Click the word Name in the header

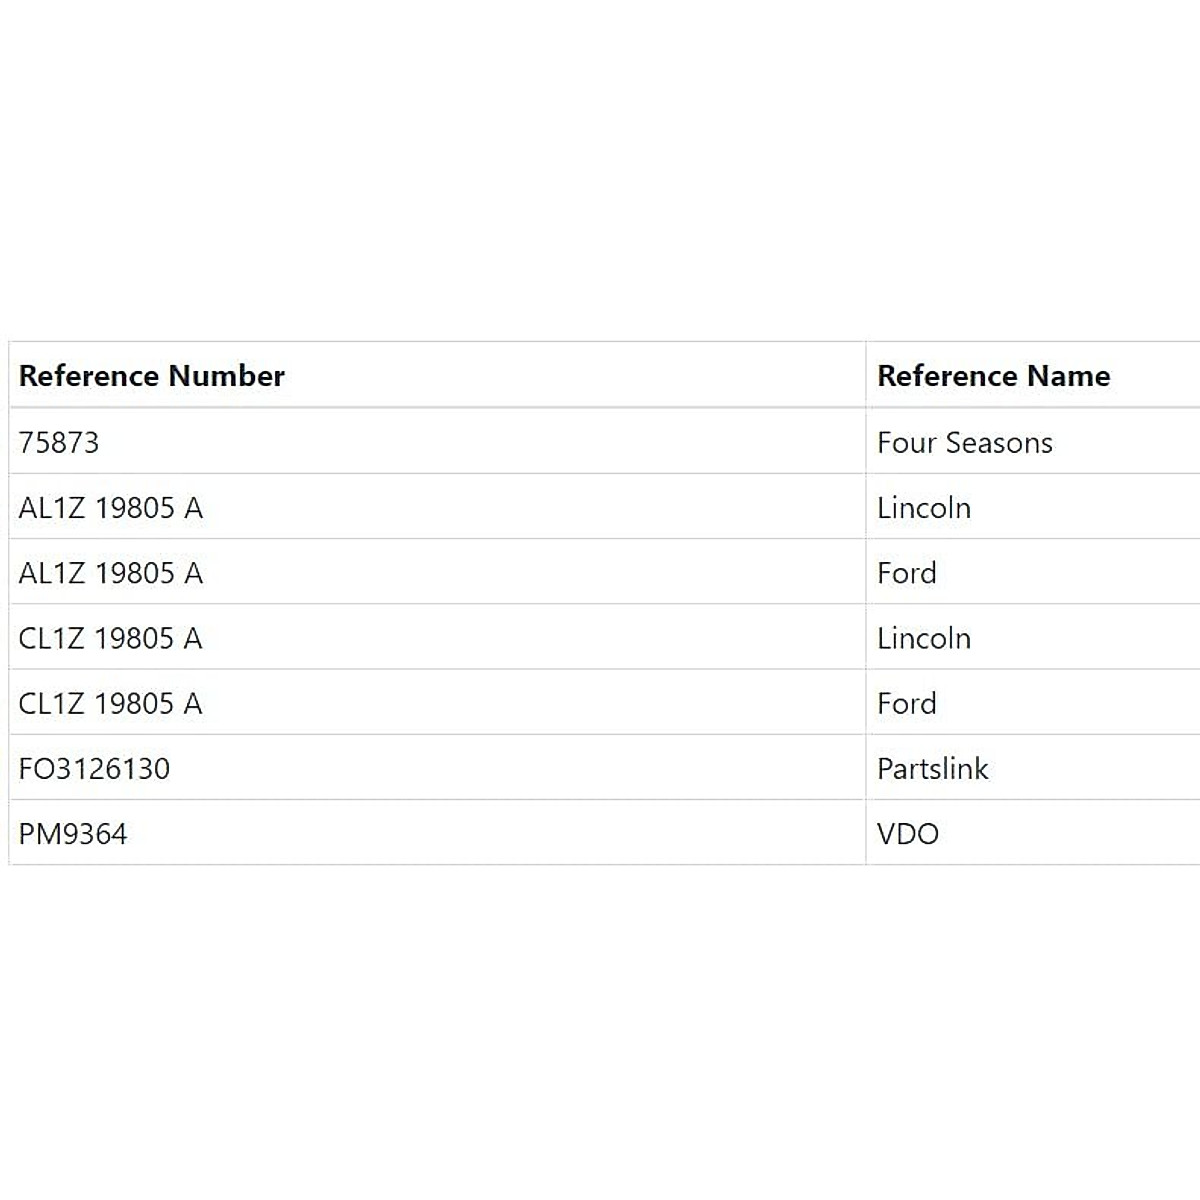[x=1069, y=376]
